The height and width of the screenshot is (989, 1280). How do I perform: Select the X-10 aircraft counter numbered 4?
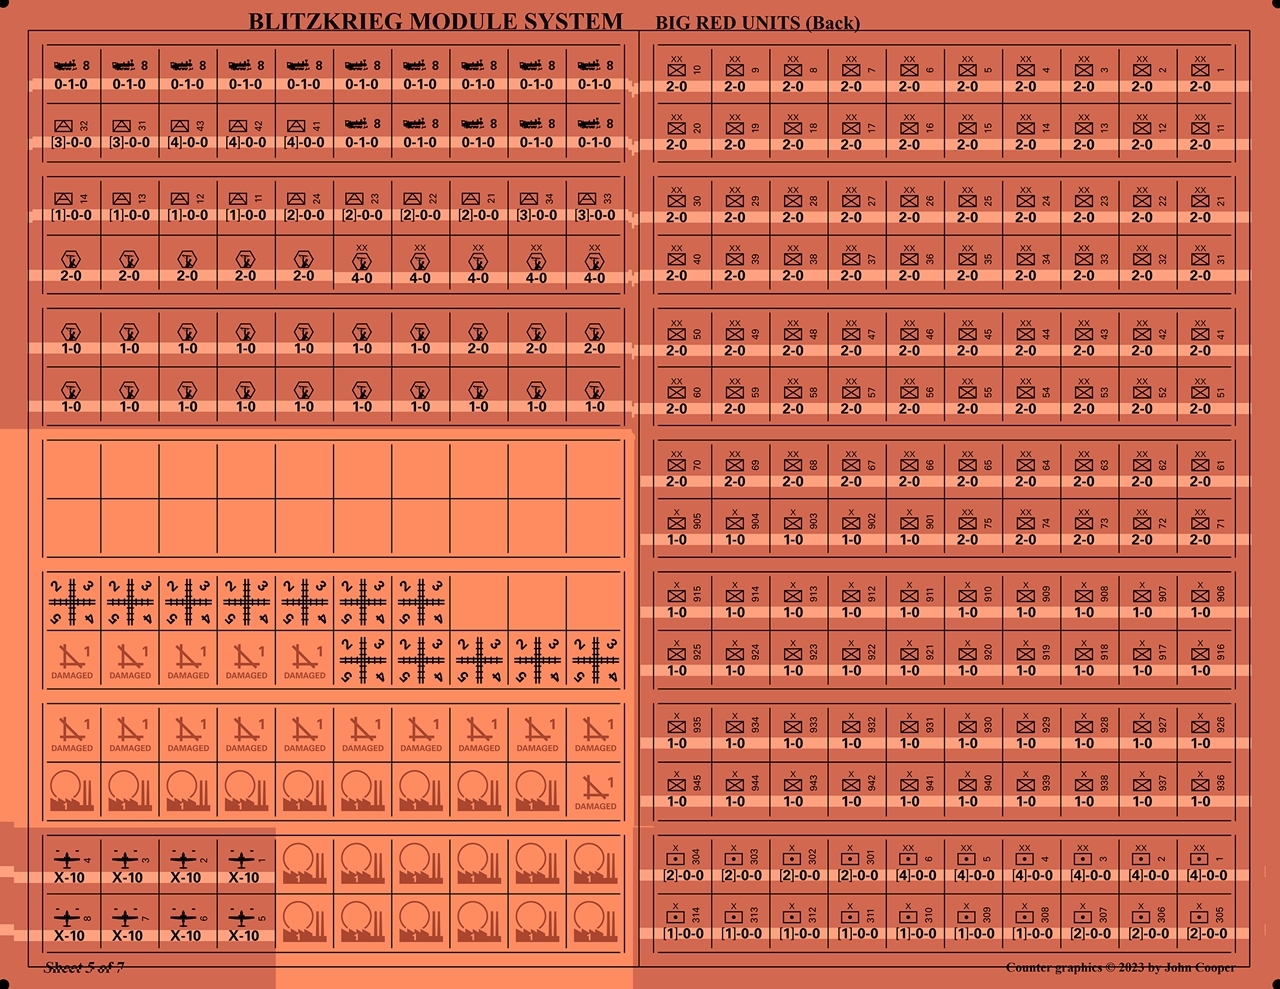coord(71,866)
